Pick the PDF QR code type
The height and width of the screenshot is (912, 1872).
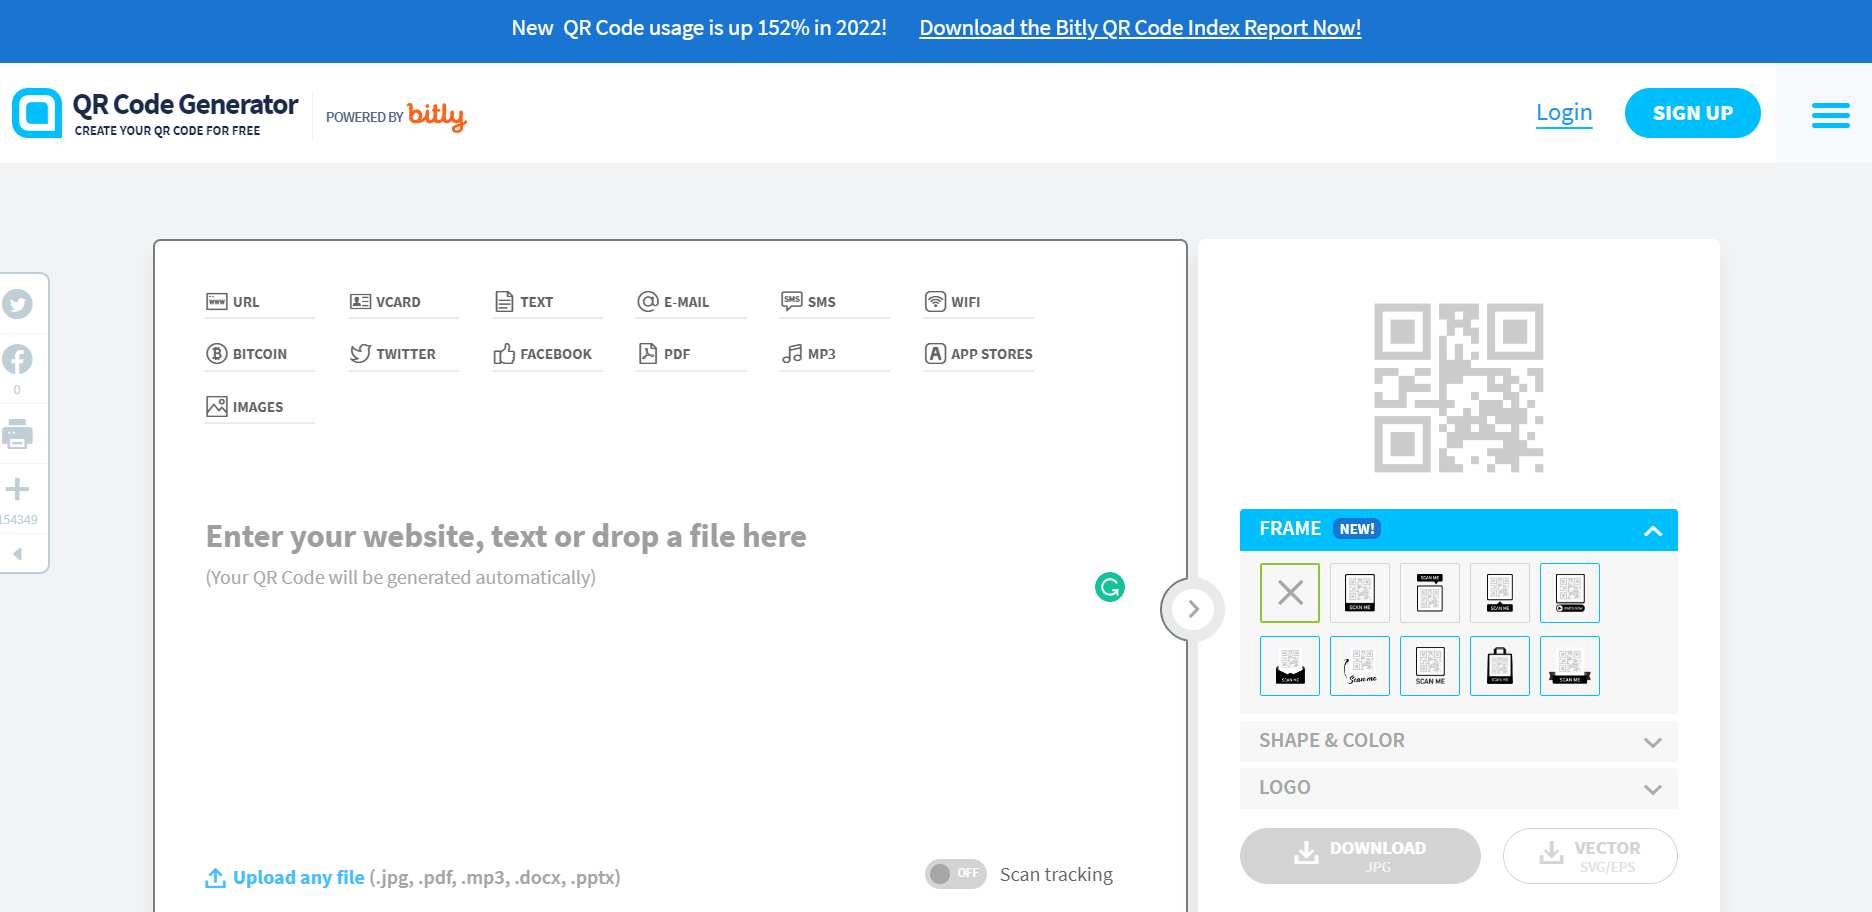tap(677, 353)
